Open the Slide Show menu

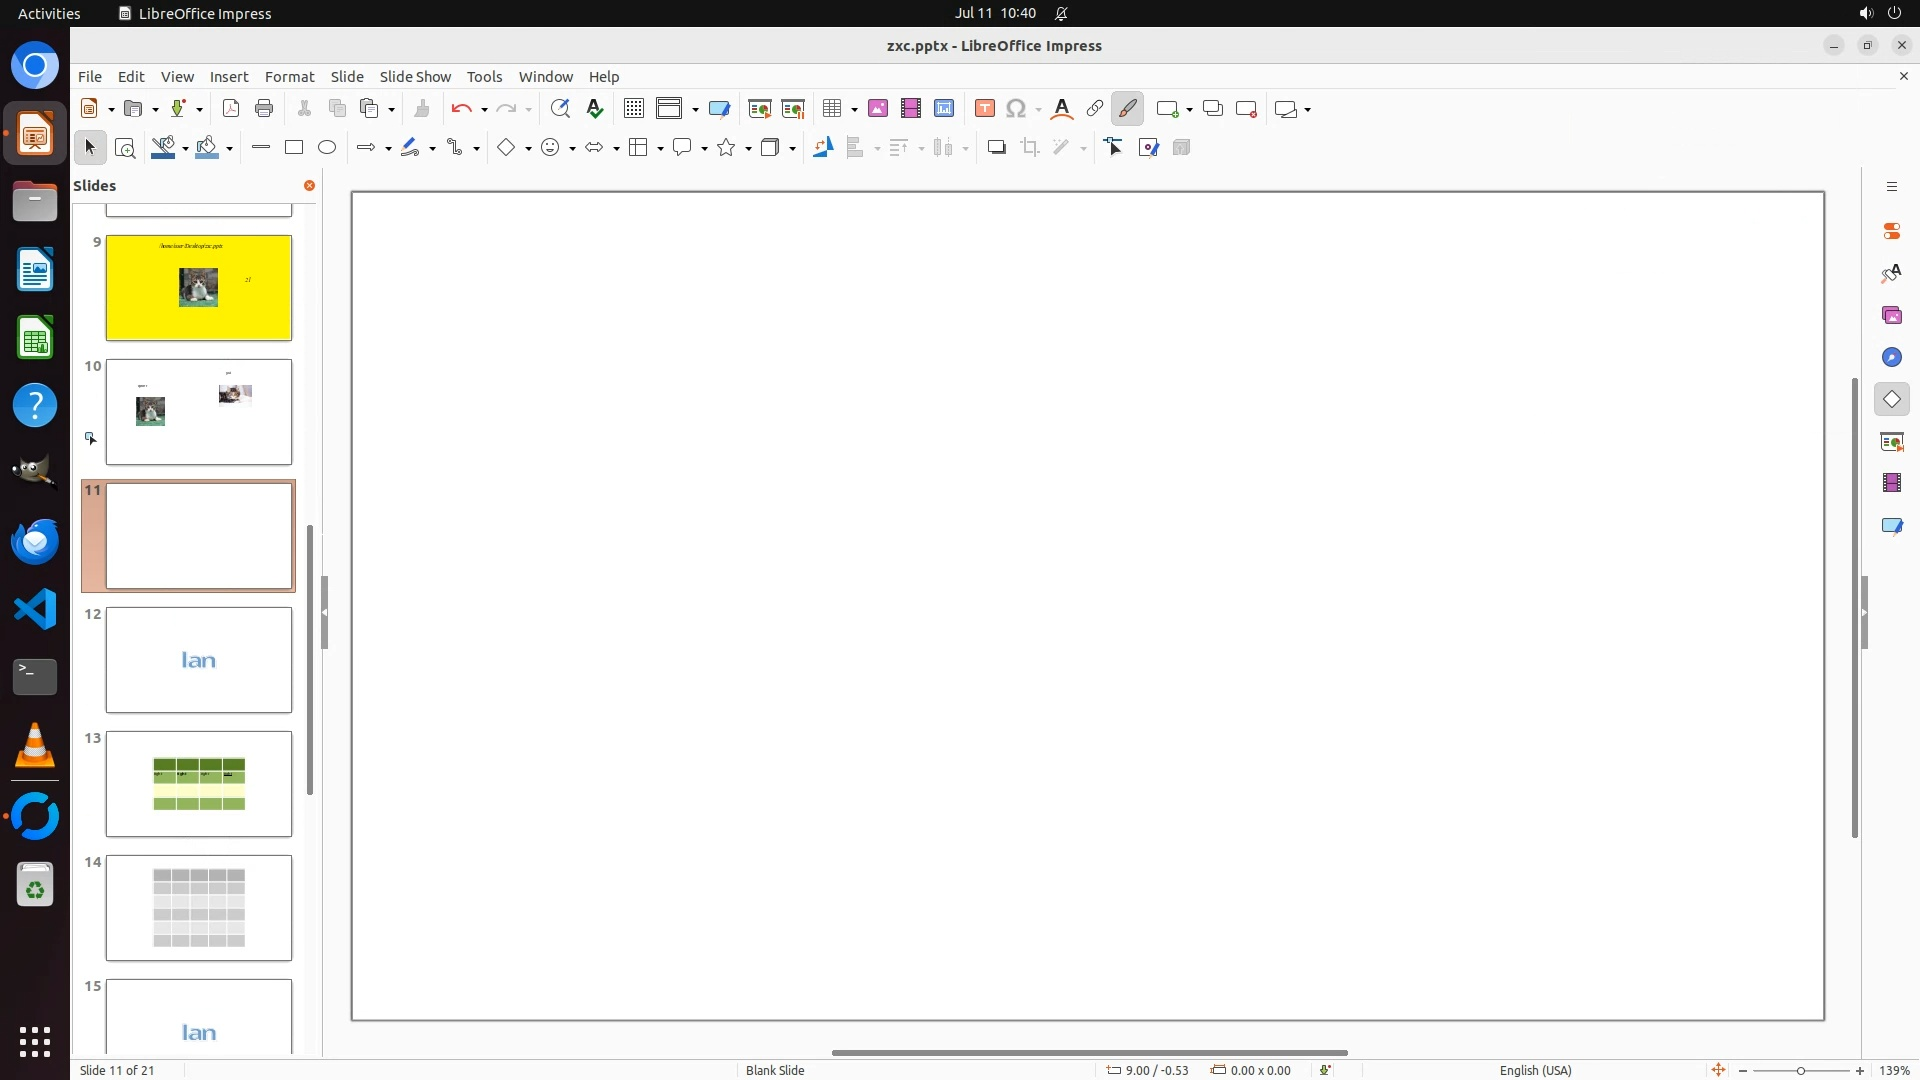[x=415, y=77]
